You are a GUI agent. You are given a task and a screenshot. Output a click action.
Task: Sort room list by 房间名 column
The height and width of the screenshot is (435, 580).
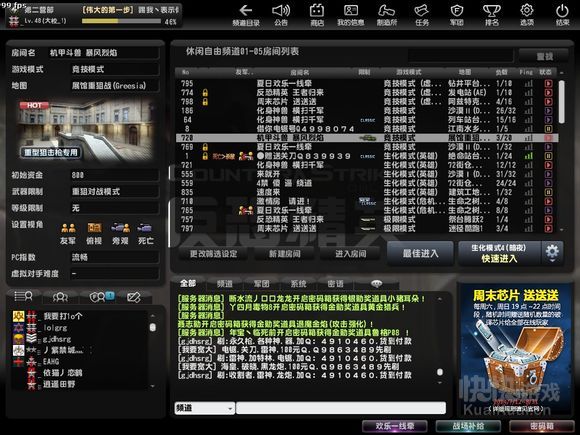pos(300,72)
